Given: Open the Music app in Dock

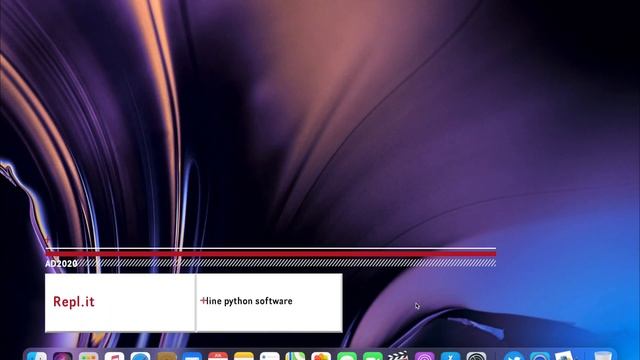Looking at the screenshot, I should click(114, 356).
